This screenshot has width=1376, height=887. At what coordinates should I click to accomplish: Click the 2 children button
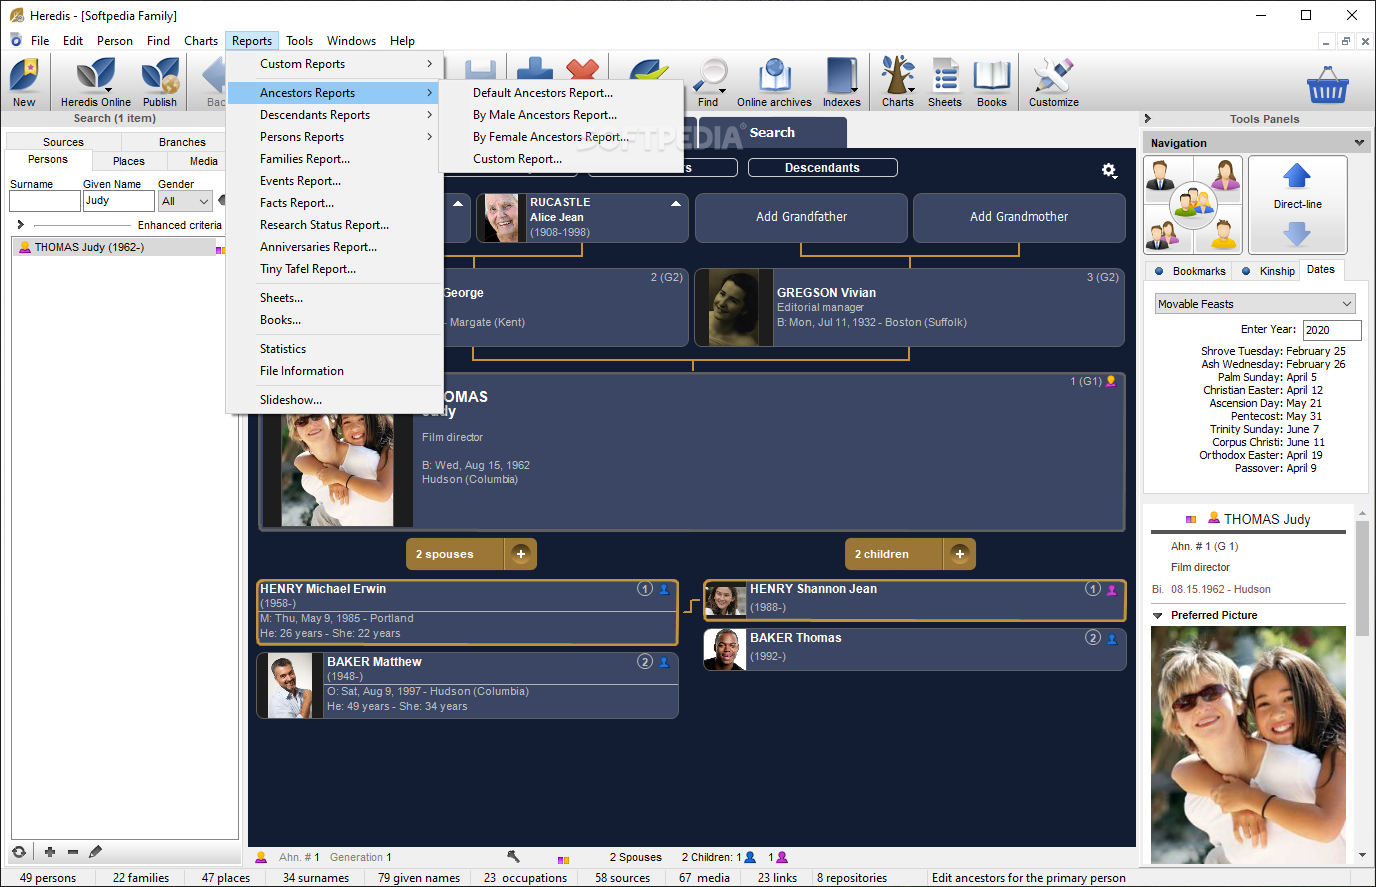click(x=894, y=554)
